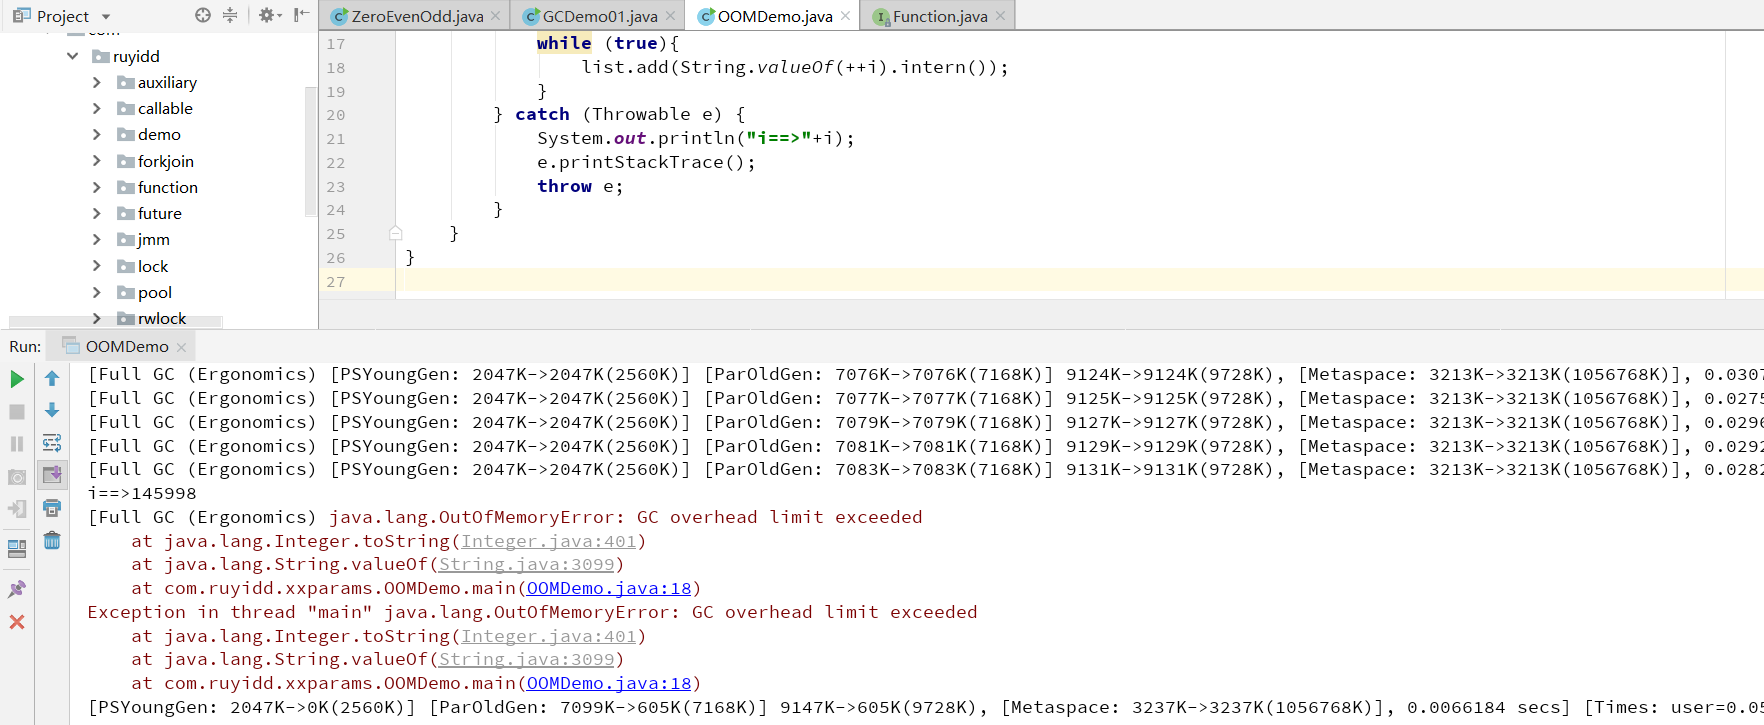Rerun OOMDemo with the green play icon
This screenshot has height=725, width=1764.
click(x=17, y=379)
